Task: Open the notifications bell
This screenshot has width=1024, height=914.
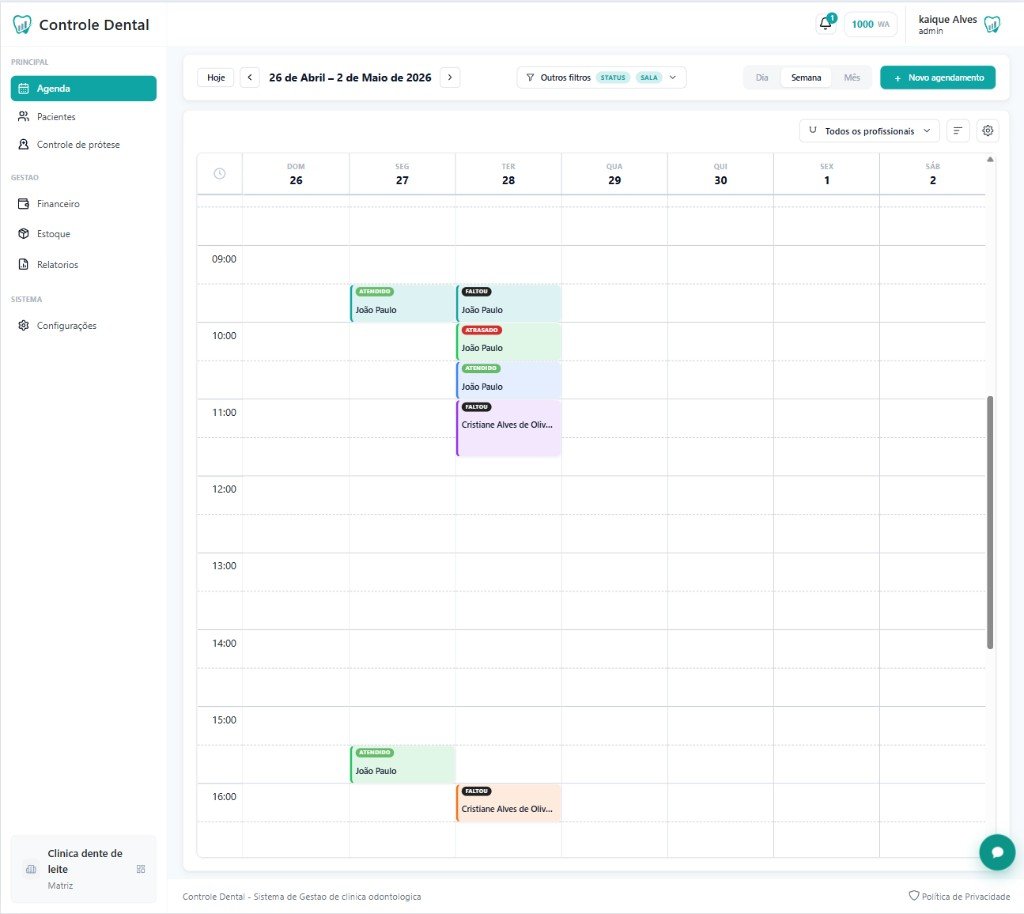Action: tap(825, 24)
